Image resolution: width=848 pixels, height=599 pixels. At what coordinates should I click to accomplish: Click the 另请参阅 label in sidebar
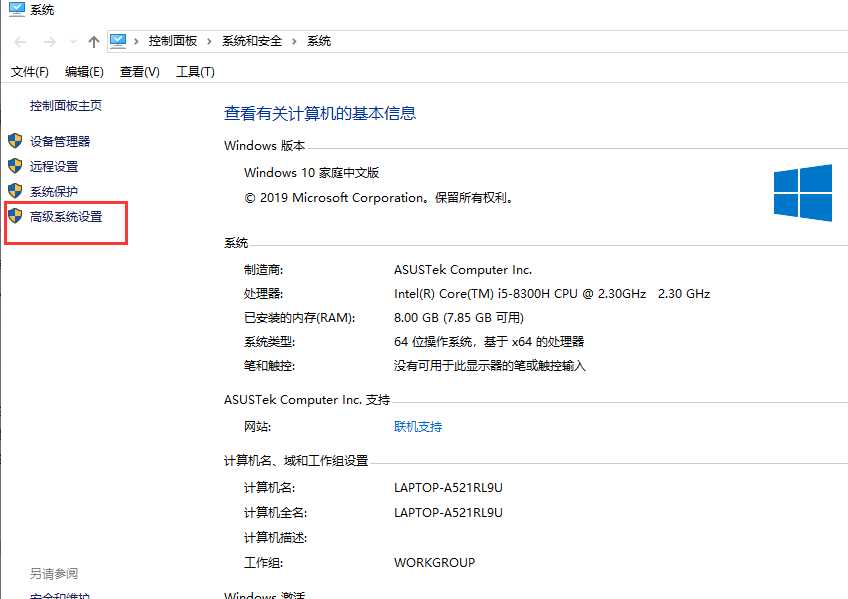[x=54, y=574]
